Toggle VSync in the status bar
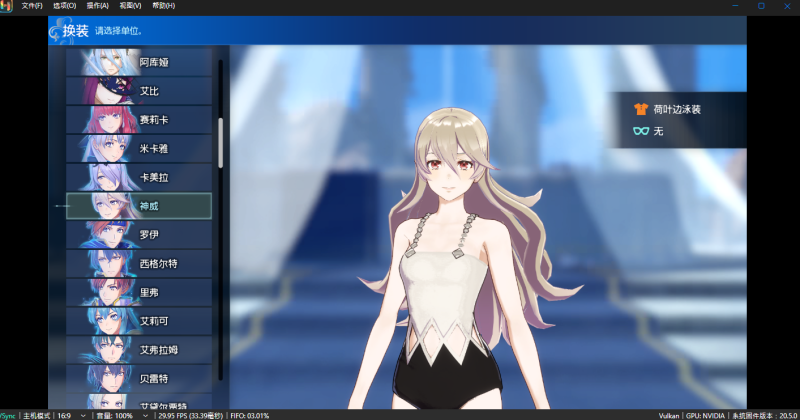This screenshot has width=800, height=420. point(8,416)
